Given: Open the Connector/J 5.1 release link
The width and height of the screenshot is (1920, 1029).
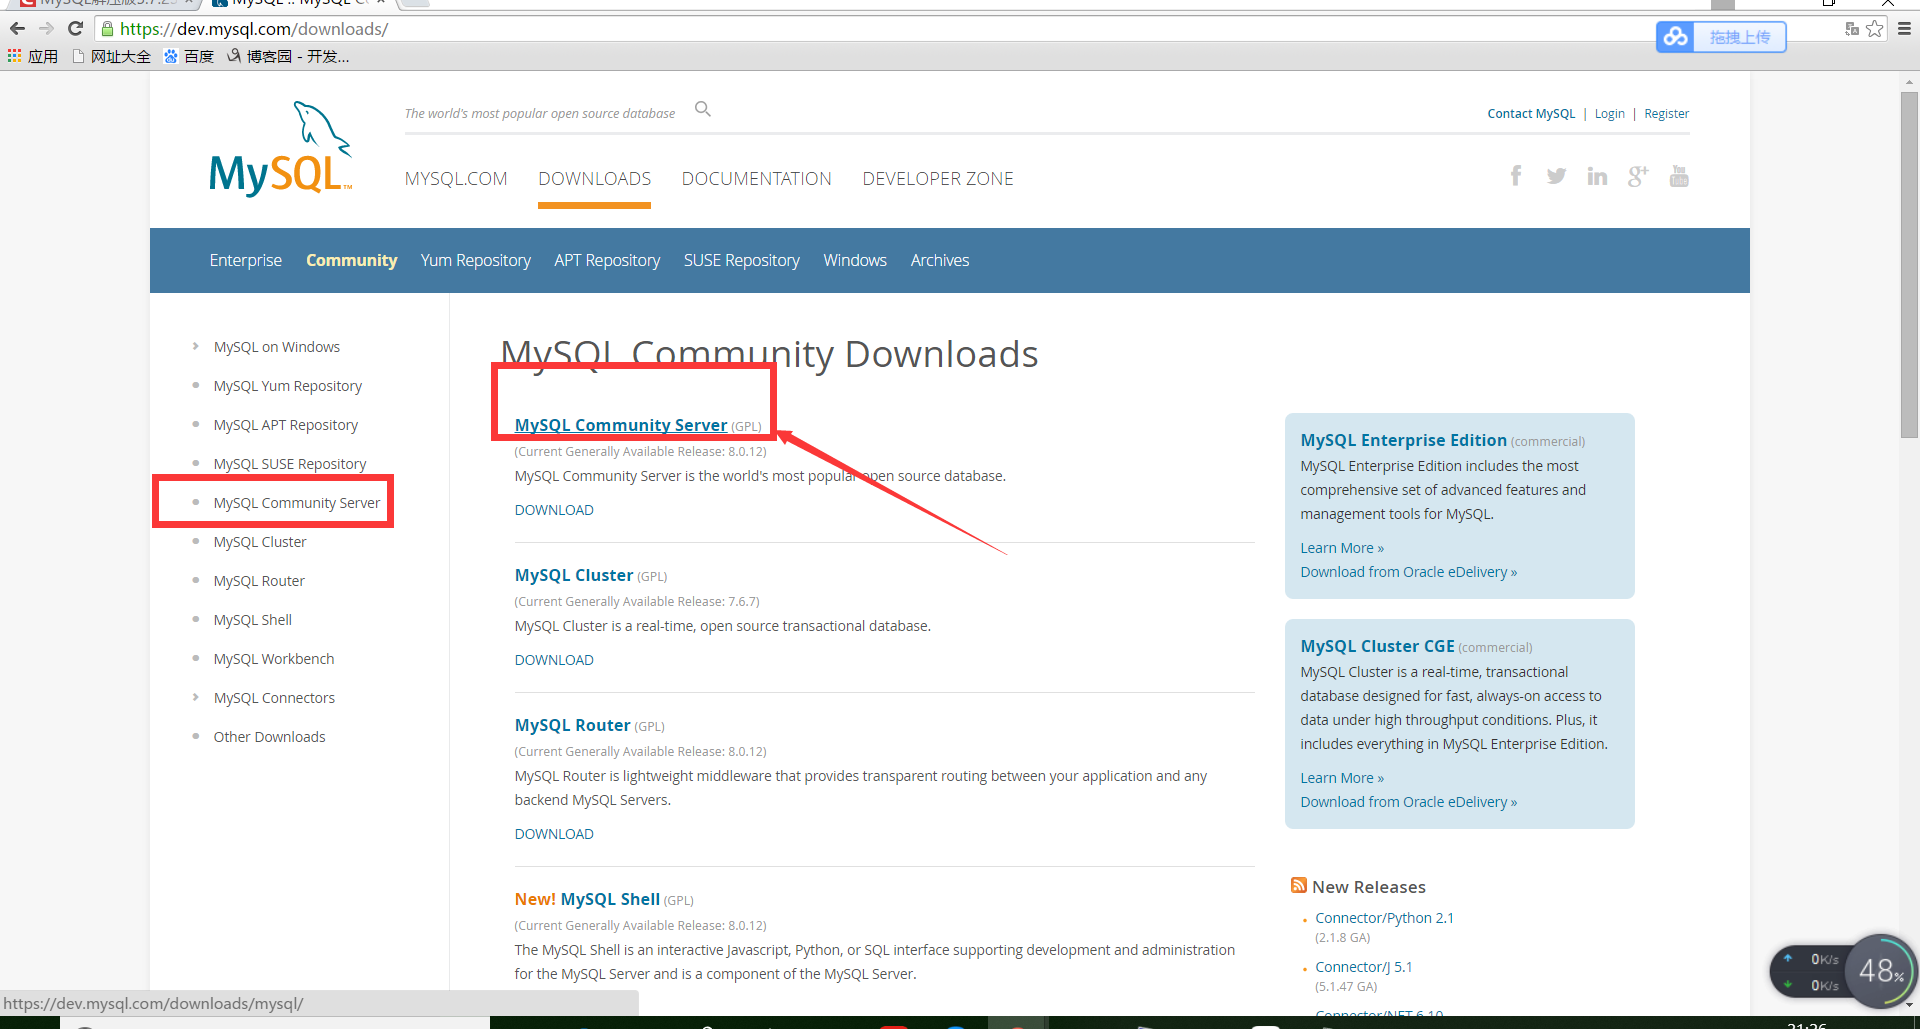Looking at the screenshot, I should (x=1364, y=967).
